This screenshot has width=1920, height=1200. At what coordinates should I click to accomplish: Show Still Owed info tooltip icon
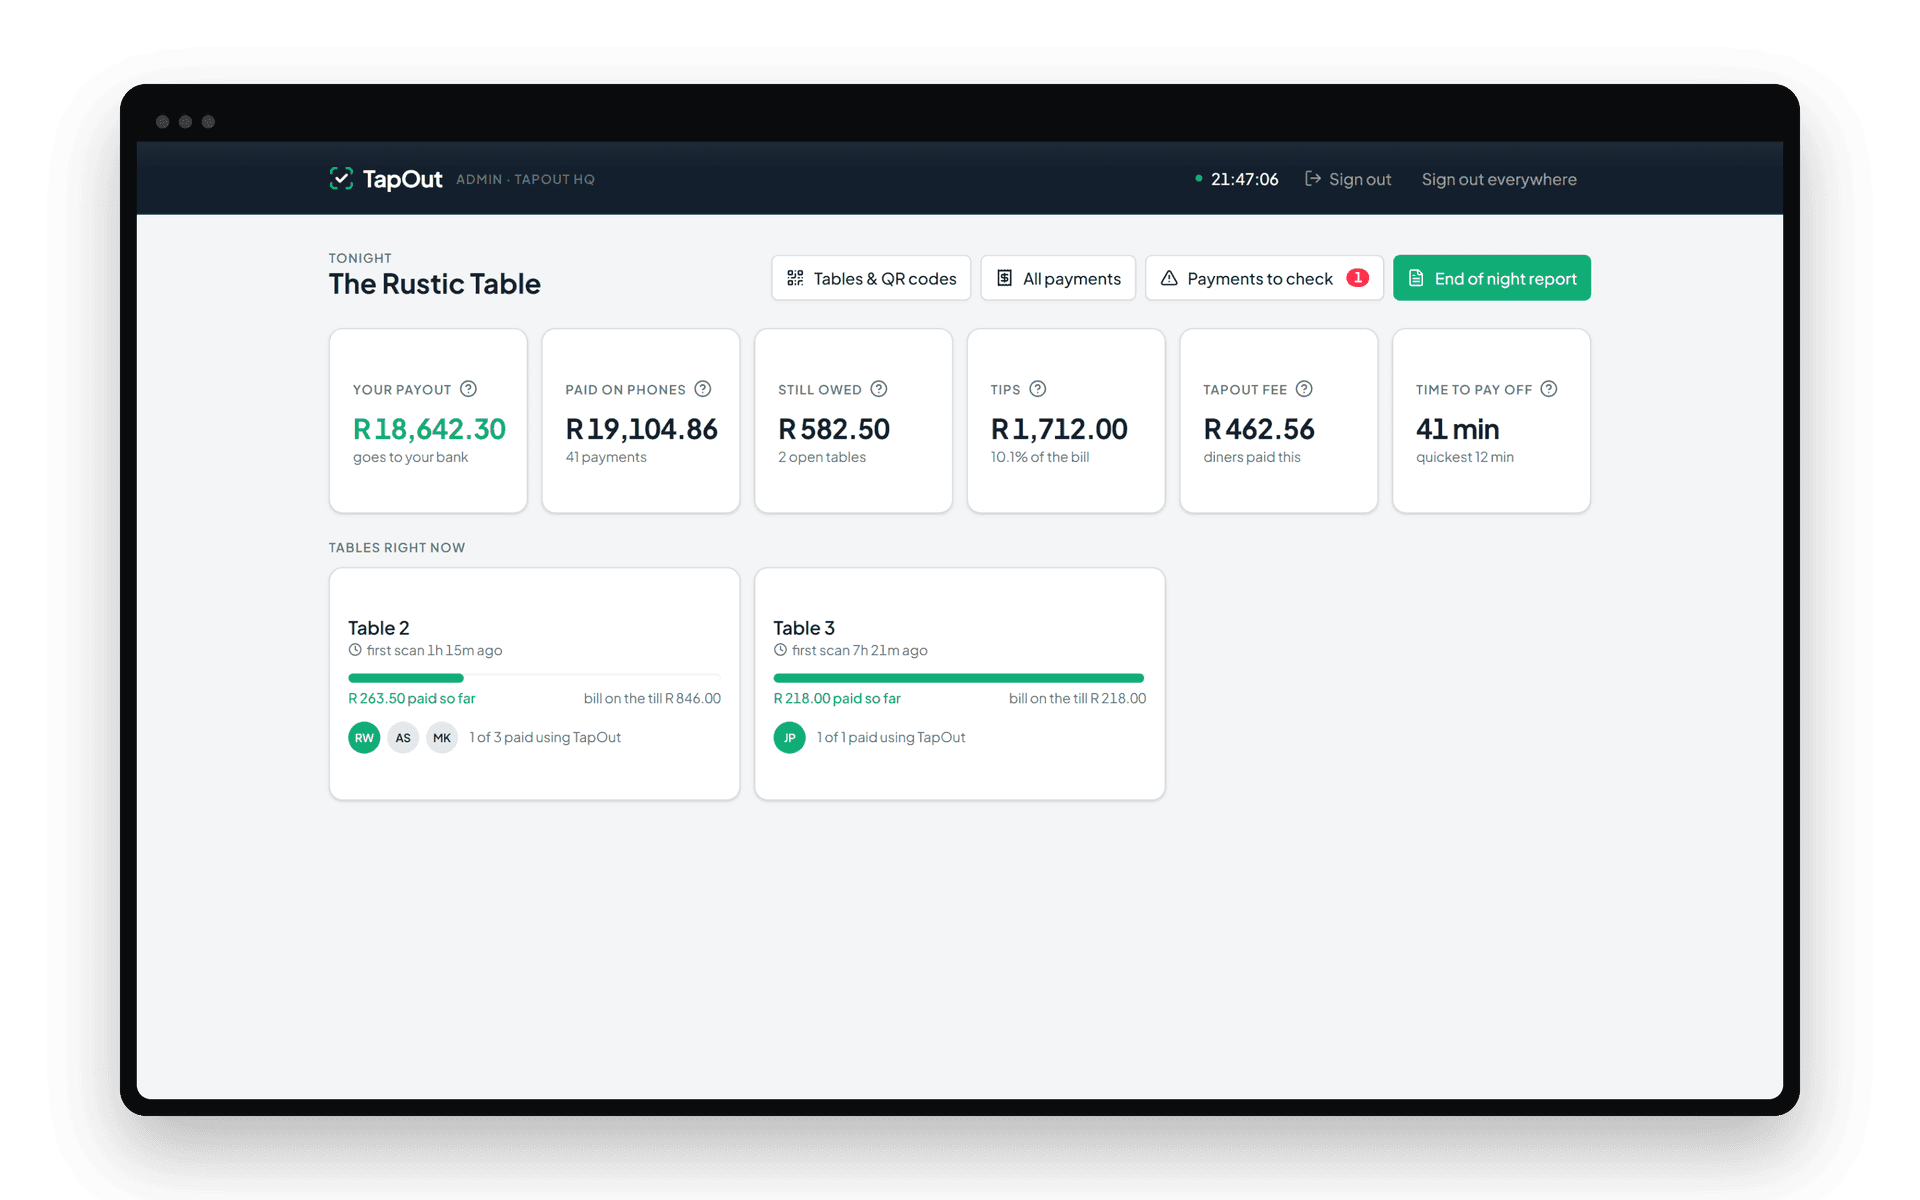(x=879, y=389)
